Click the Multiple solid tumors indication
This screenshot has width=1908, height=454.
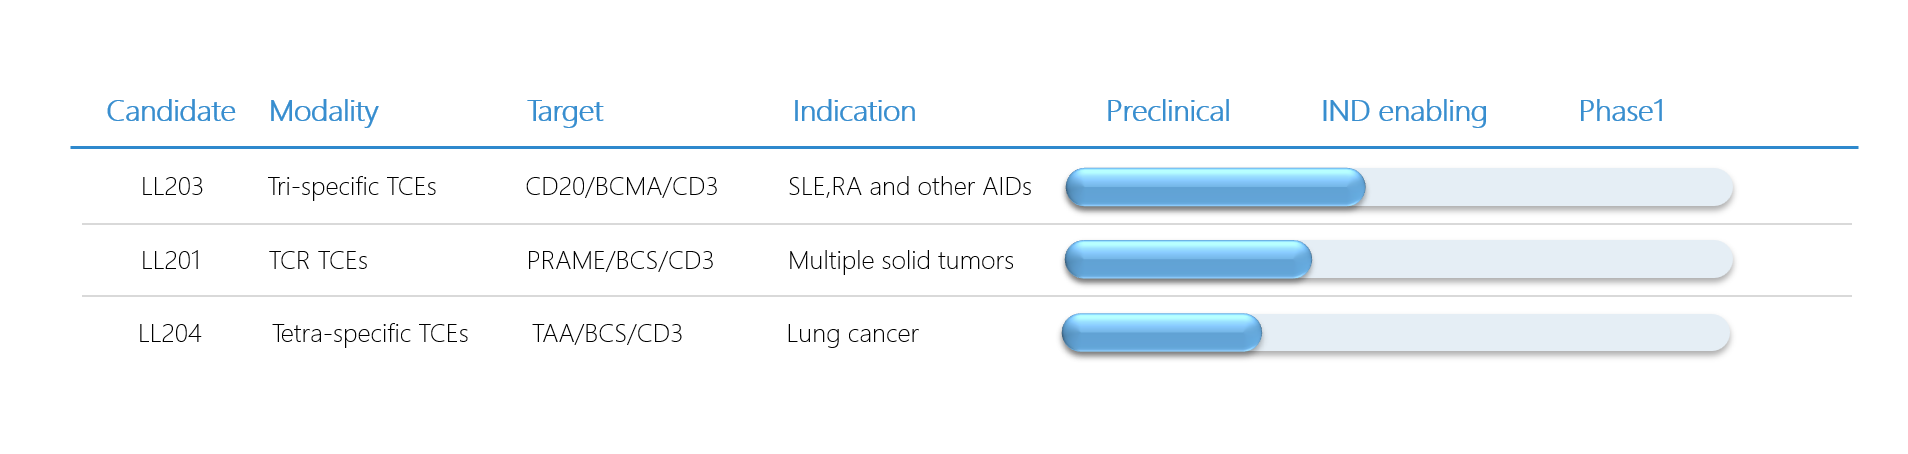[x=901, y=261]
